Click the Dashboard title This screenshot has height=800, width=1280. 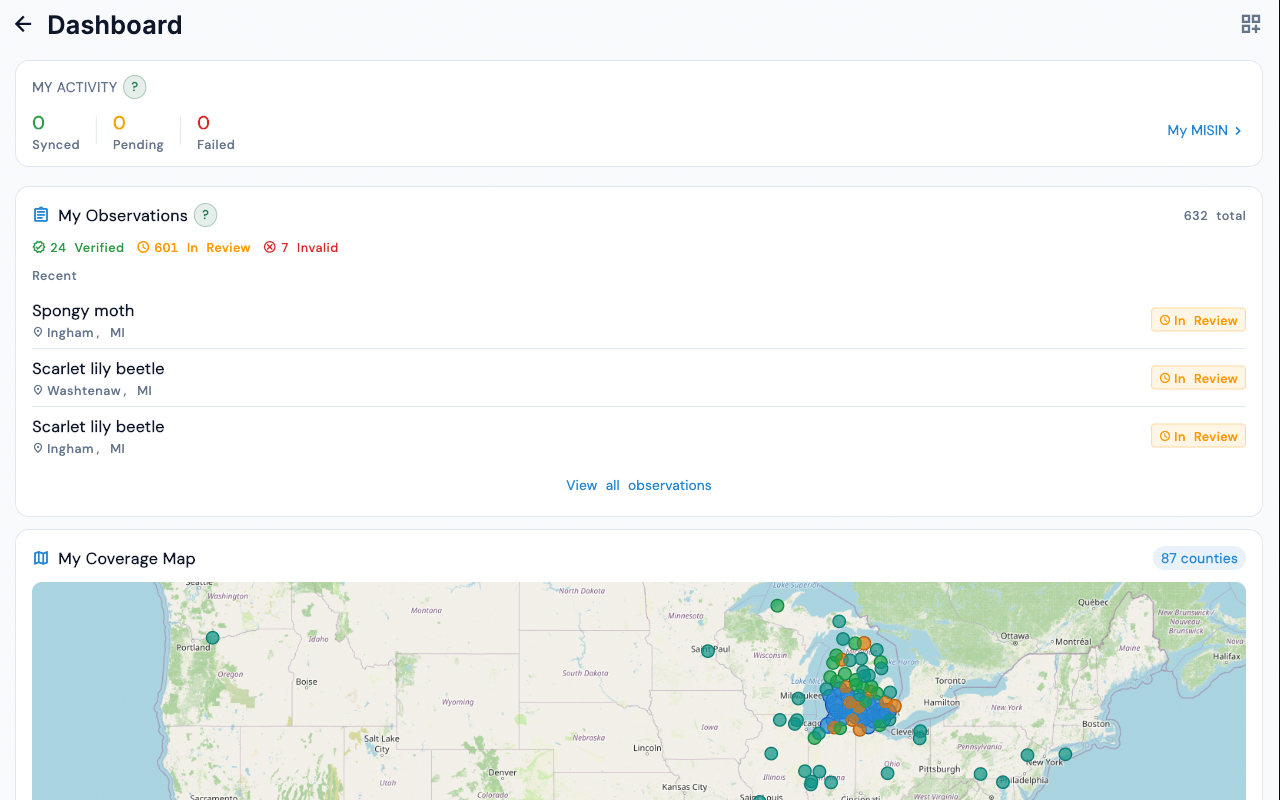(x=115, y=24)
